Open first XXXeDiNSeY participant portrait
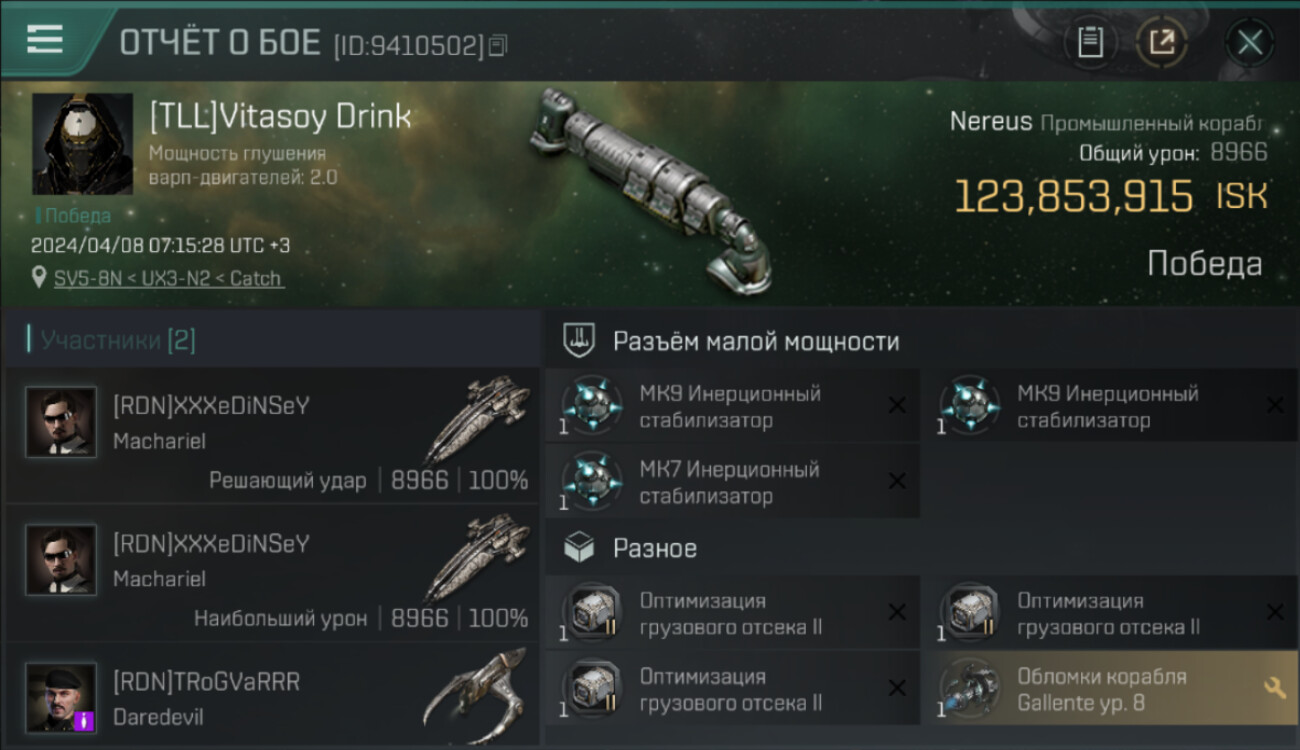The height and width of the screenshot is (750, 1300). click(x=61, y=422)
